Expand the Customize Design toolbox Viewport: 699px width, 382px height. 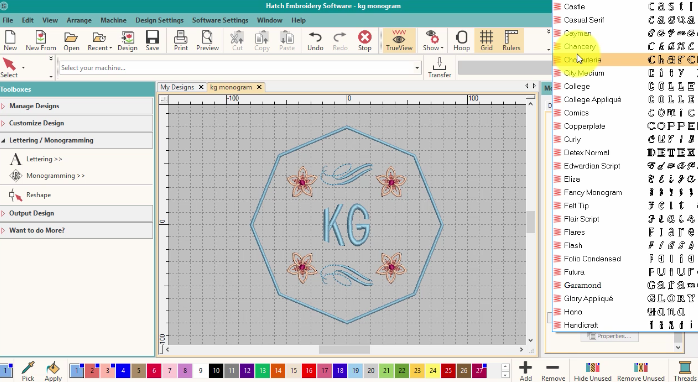pyautogui.click(x=76, y=123)
